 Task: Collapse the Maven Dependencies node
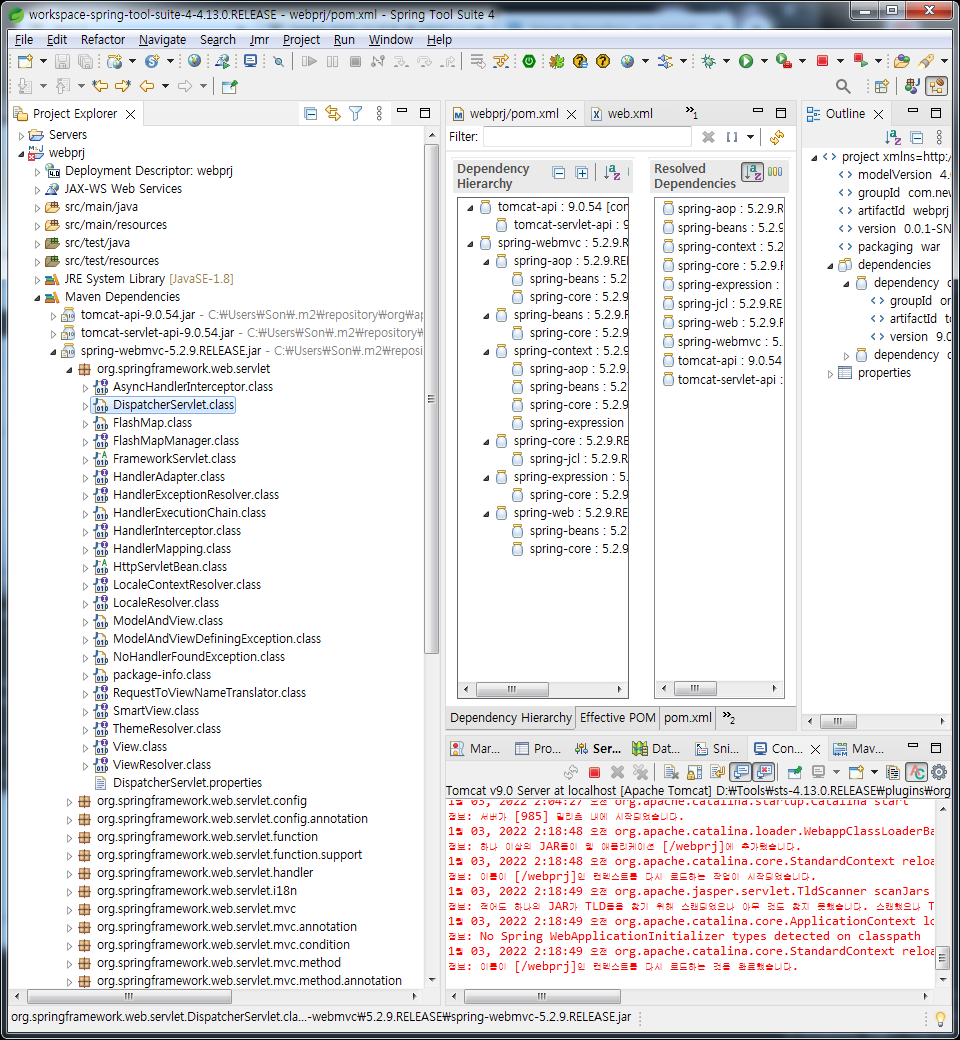[37, 297]
